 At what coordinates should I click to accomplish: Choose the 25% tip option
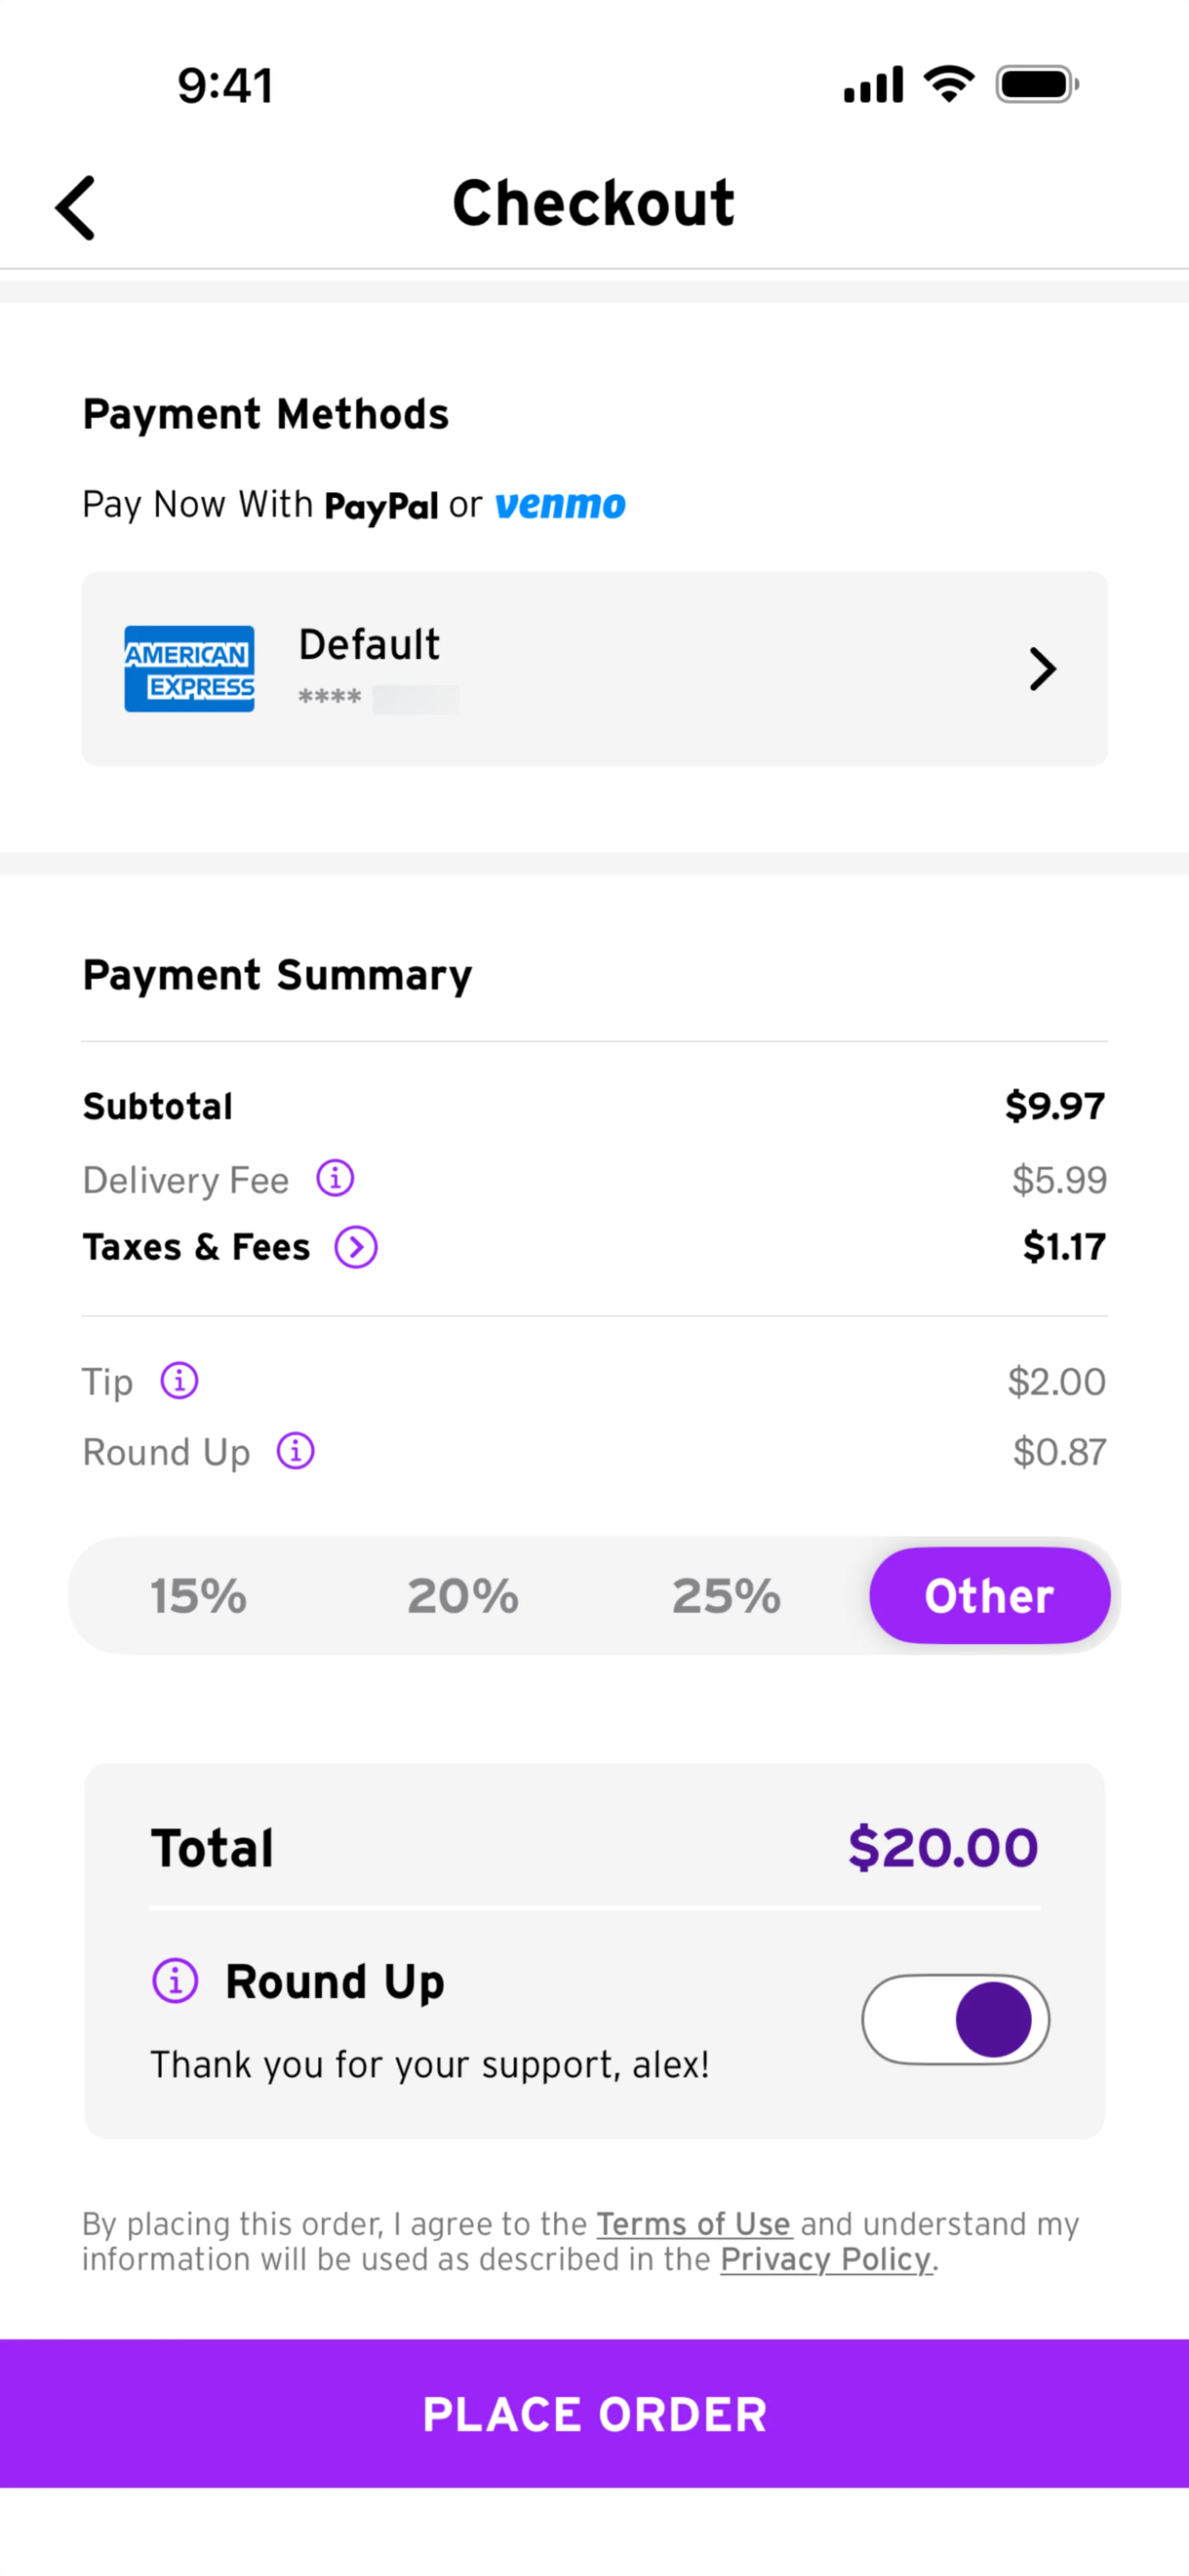(x=726, y=1596)
